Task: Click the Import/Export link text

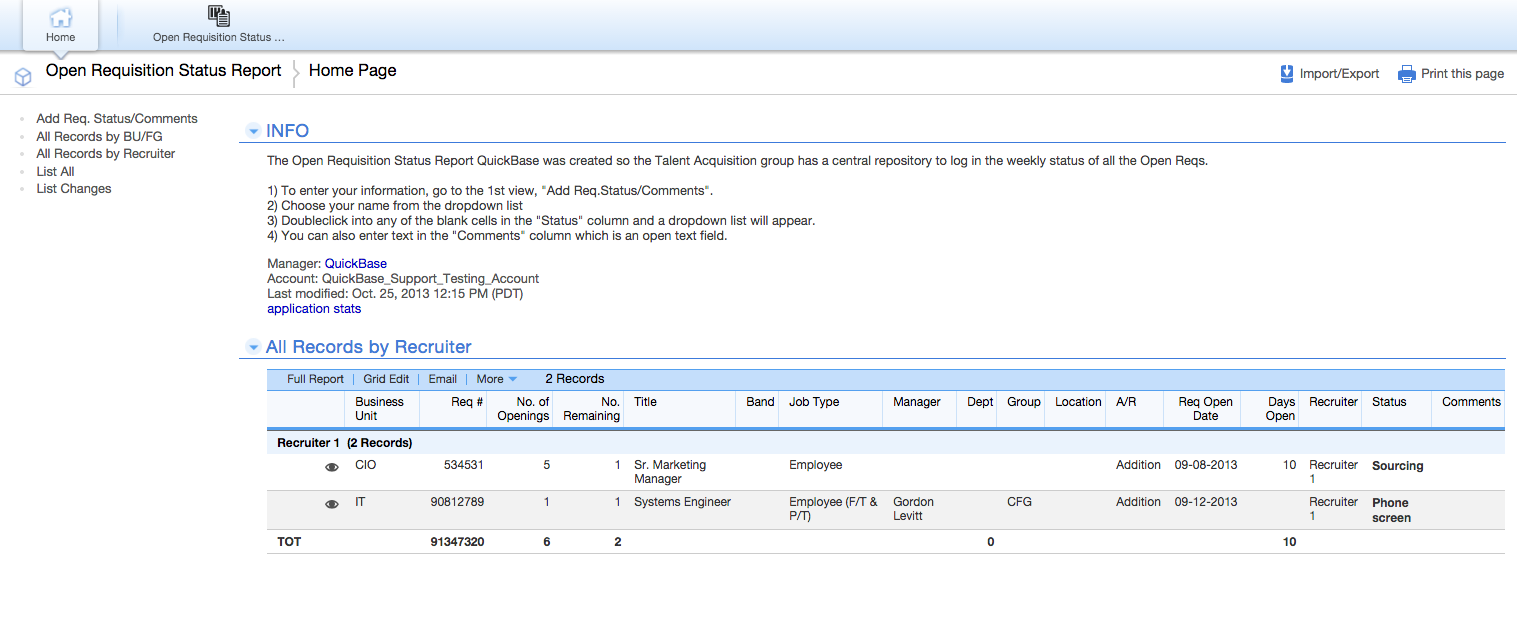Action: coord(1339,74)
